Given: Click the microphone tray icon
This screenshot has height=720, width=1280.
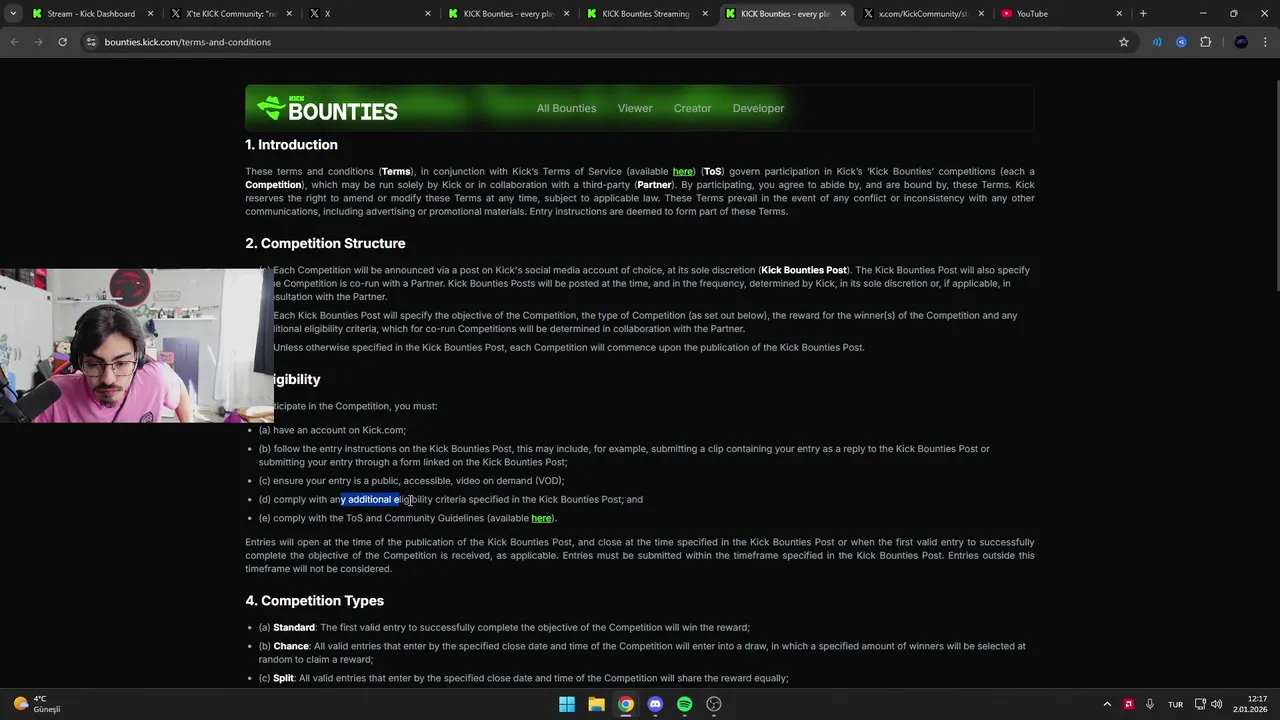Looking at the screenshot, I should coord(1150,704).
